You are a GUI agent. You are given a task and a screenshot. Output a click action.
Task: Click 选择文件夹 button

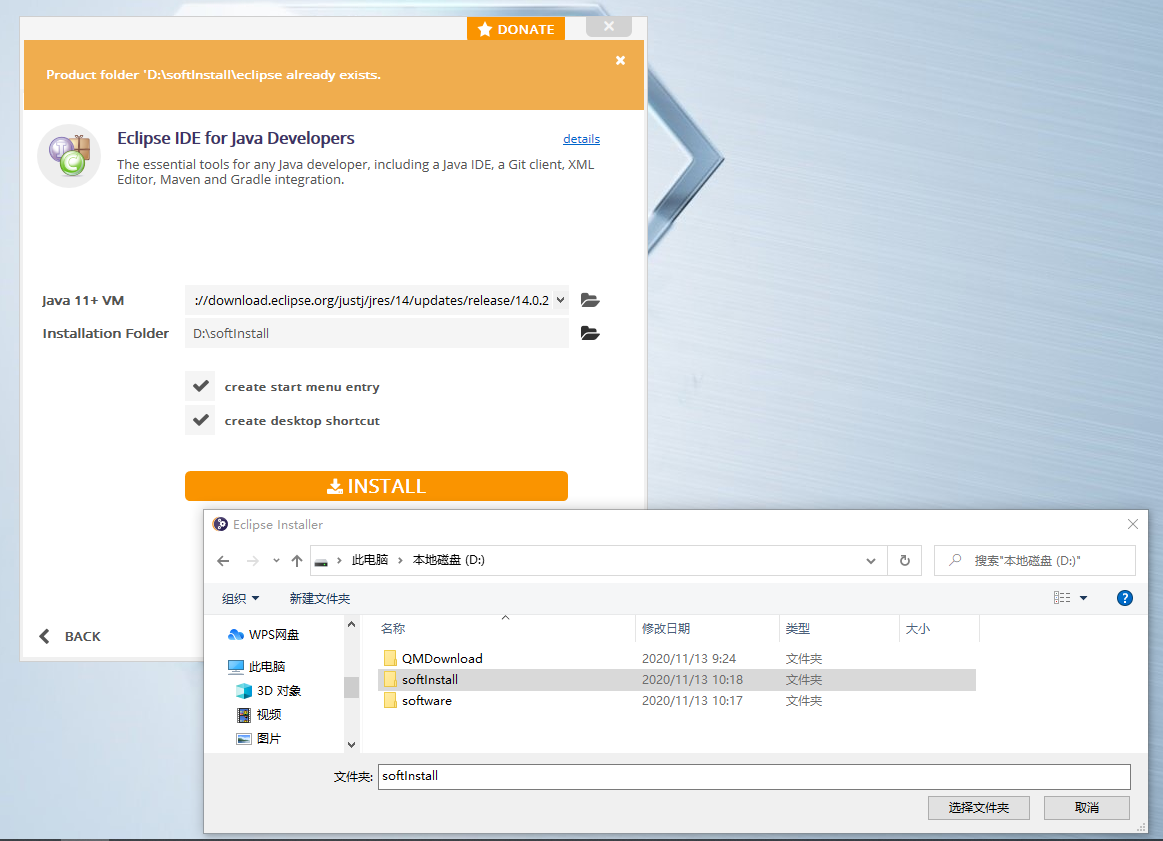click(x=978, y=808)
